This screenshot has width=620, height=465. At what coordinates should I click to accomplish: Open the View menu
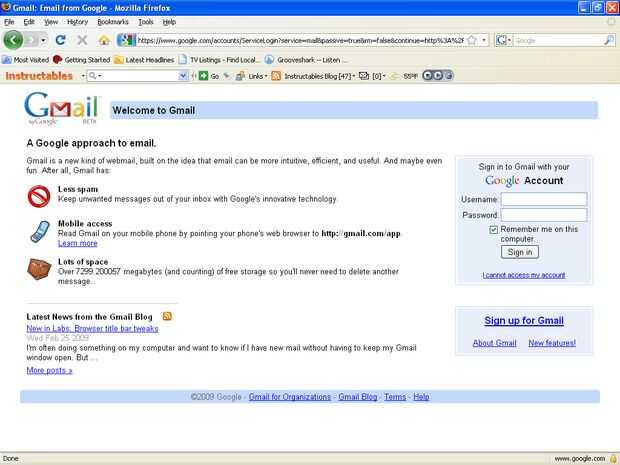(51, 22)
